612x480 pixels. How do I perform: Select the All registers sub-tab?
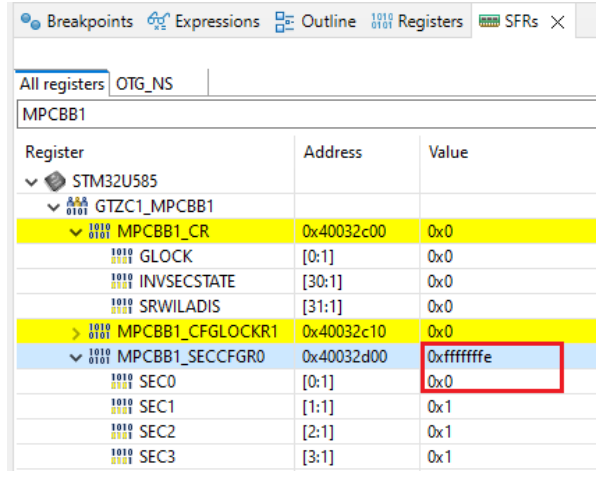tap(62, 84)
